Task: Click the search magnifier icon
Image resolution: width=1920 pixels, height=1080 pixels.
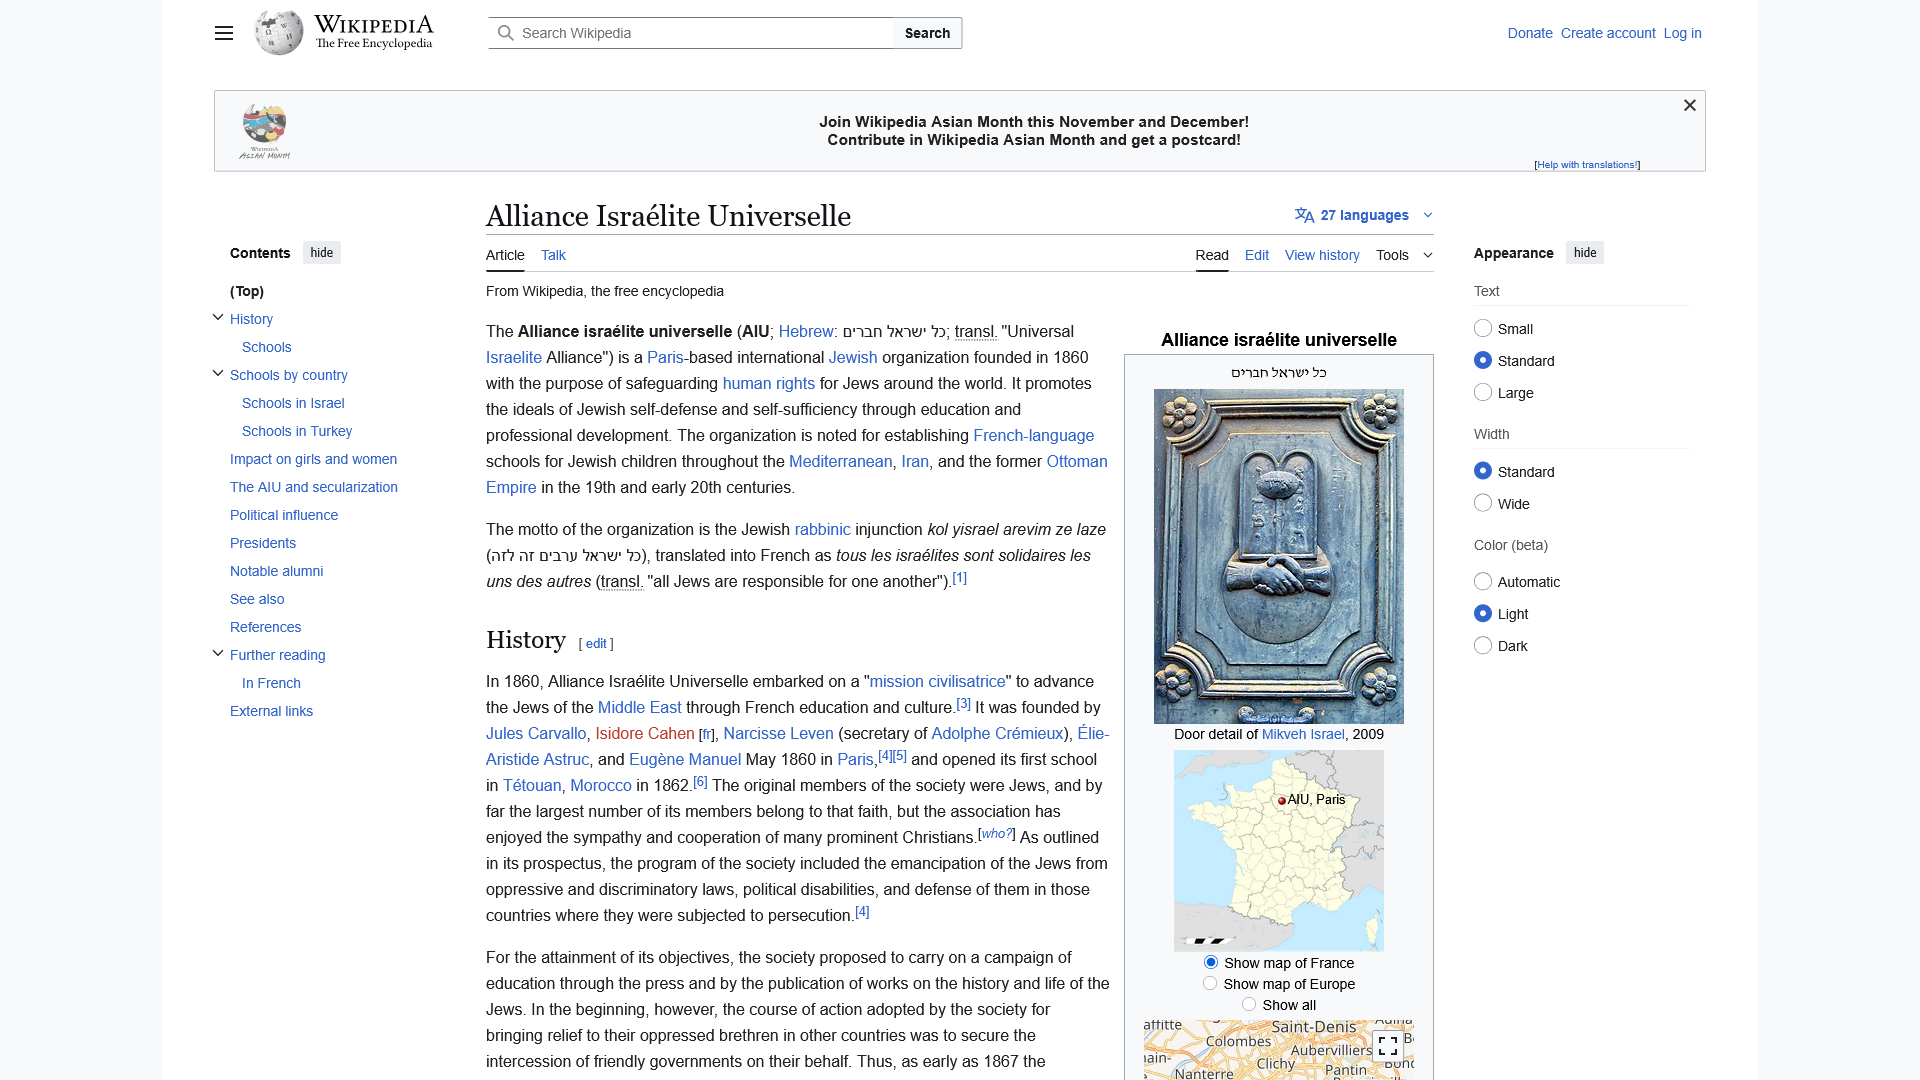Action: click(x=507, y=33)
